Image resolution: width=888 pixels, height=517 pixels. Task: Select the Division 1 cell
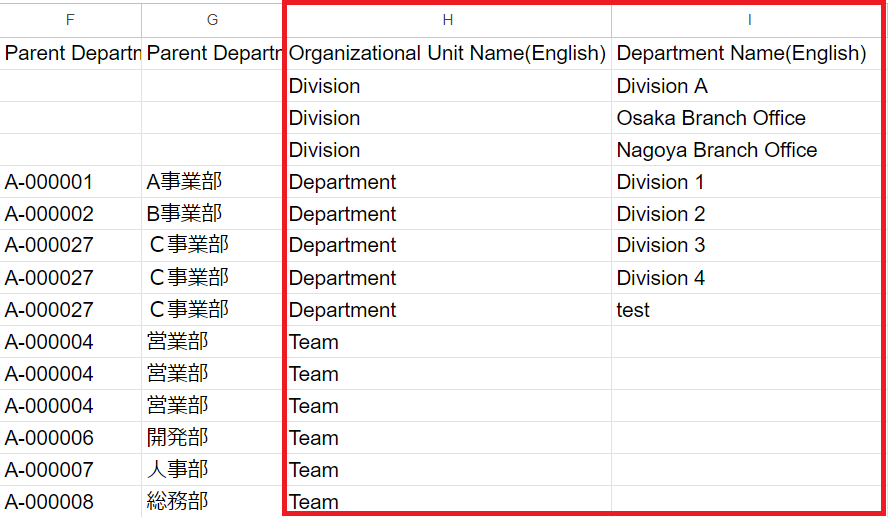(x=660, y=182)
